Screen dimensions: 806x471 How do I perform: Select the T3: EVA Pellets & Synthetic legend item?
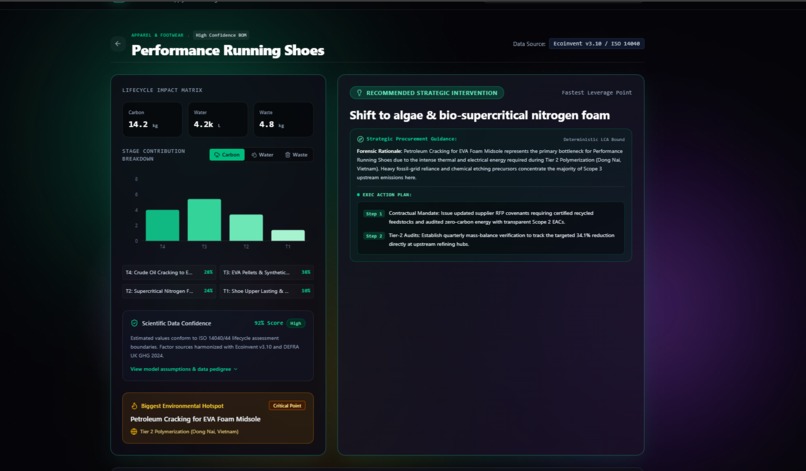[x=266, y=273]
